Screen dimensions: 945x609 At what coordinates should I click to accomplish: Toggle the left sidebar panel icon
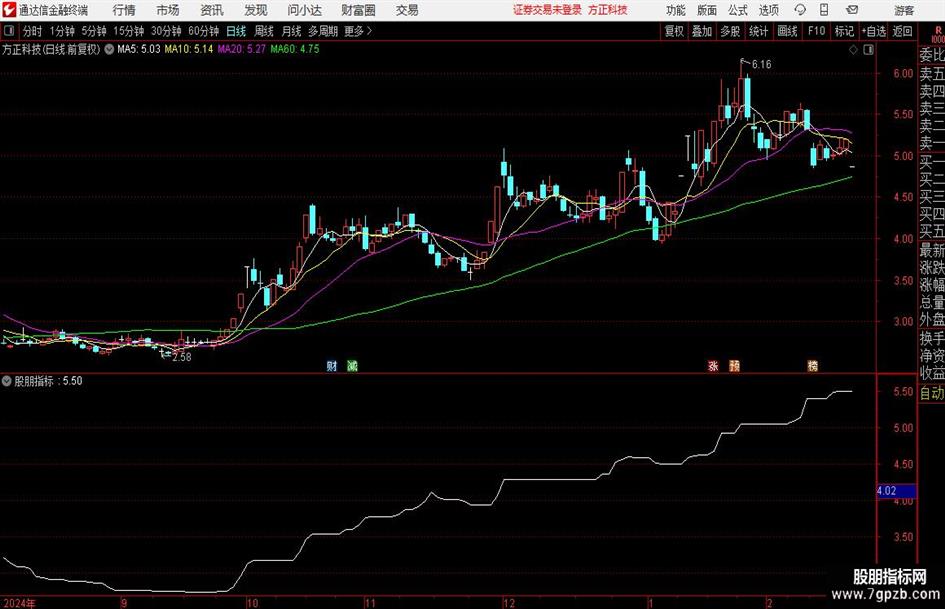pos(9,31)
